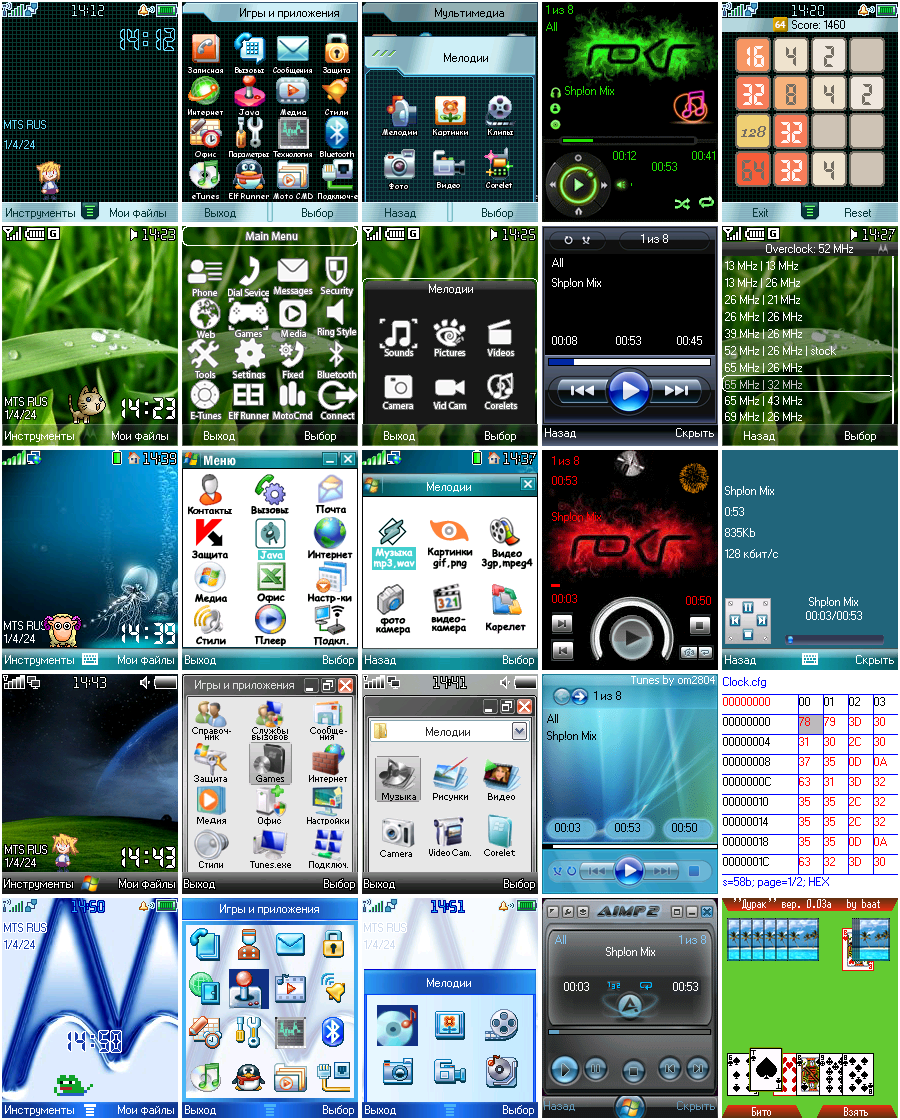Open the Клипы film-reel icon
The image size is (900, 1120).
pos(500,110)
